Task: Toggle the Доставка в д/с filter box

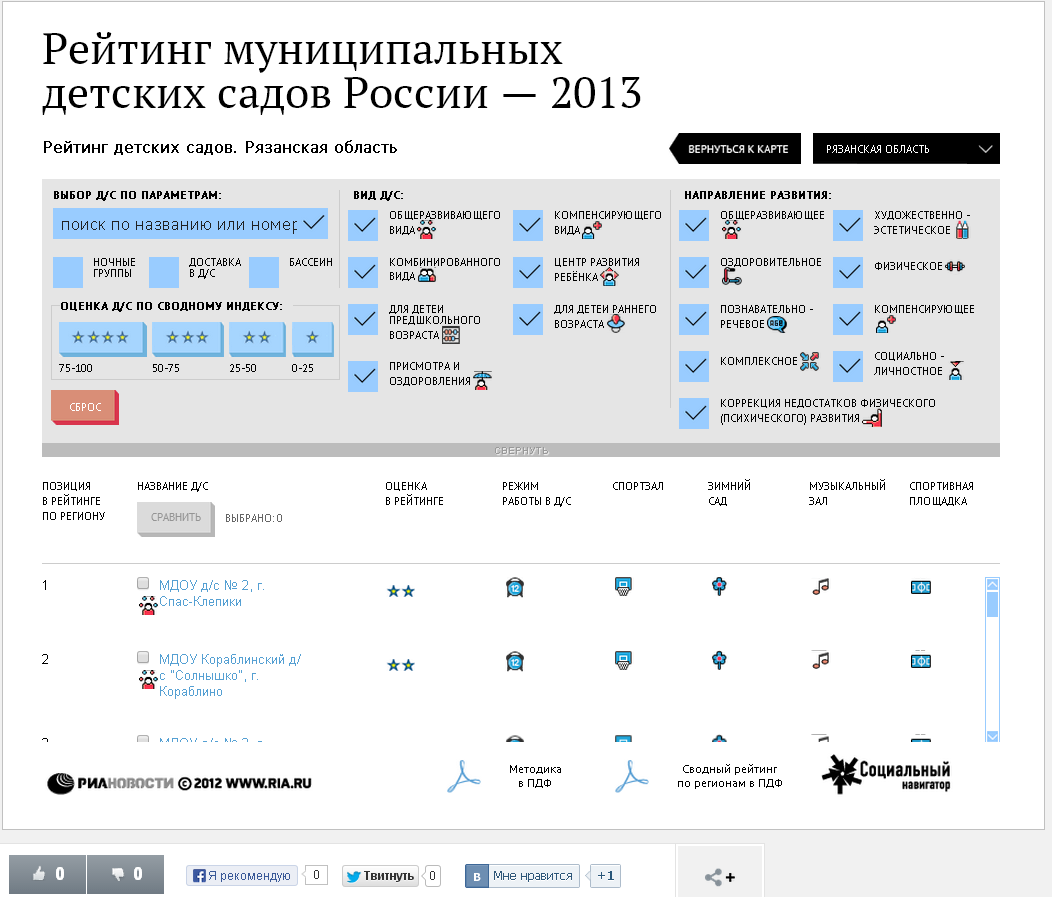Action: (x=164, y=272)
